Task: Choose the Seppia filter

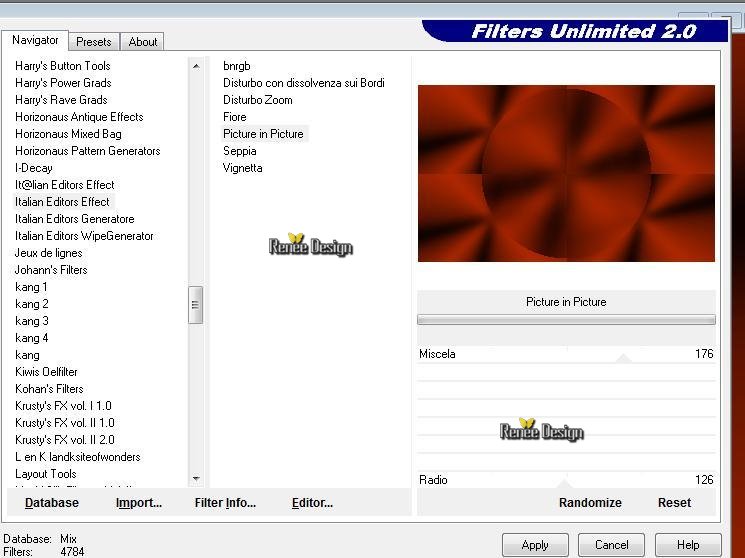Action: tap(239, 151)
